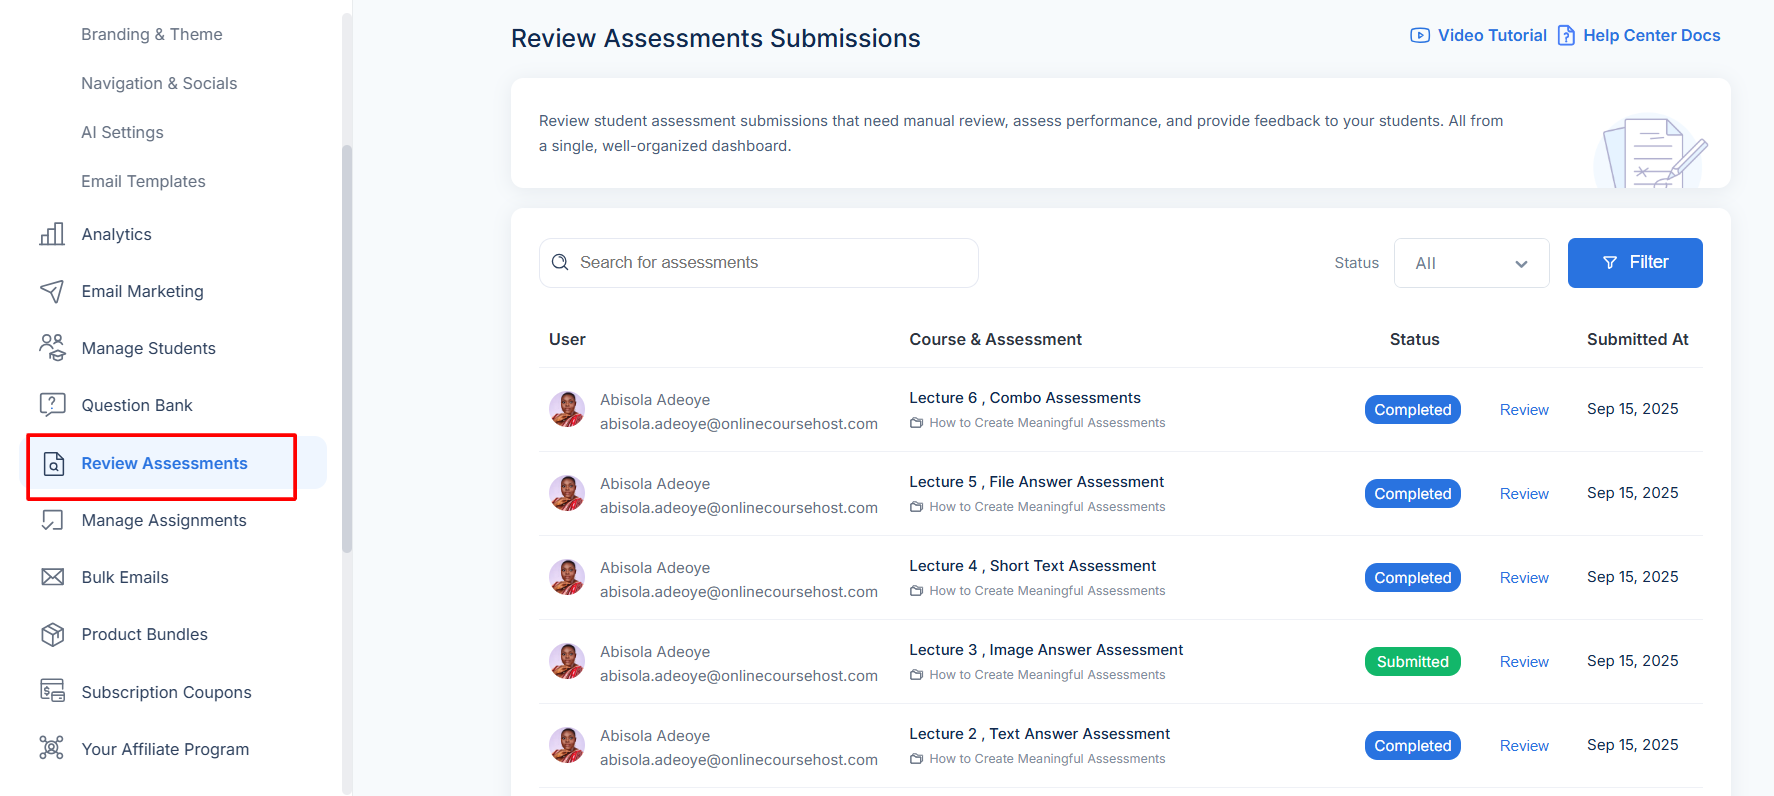The height and width of the screenshot is (796, 1774).
Task: Click the Subscription Coupons icon
Action: pyautogui.click(x=52, y=691)
